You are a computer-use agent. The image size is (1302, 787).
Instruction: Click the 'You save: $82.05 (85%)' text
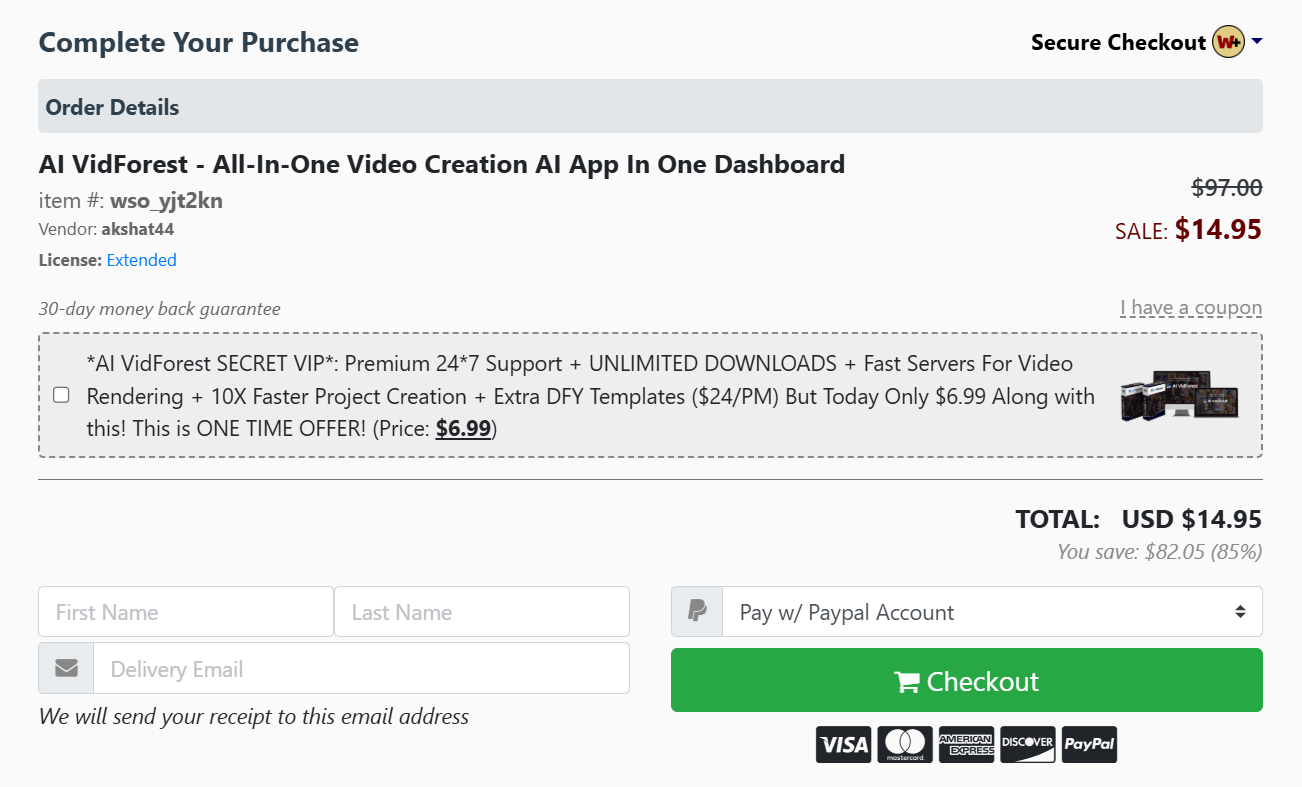click(x=1160, y=551)
